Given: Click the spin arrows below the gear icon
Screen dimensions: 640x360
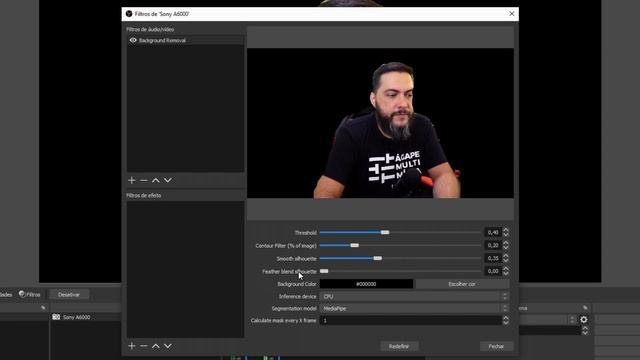Looking at the screenshot, I should click(x=585, y=331).
